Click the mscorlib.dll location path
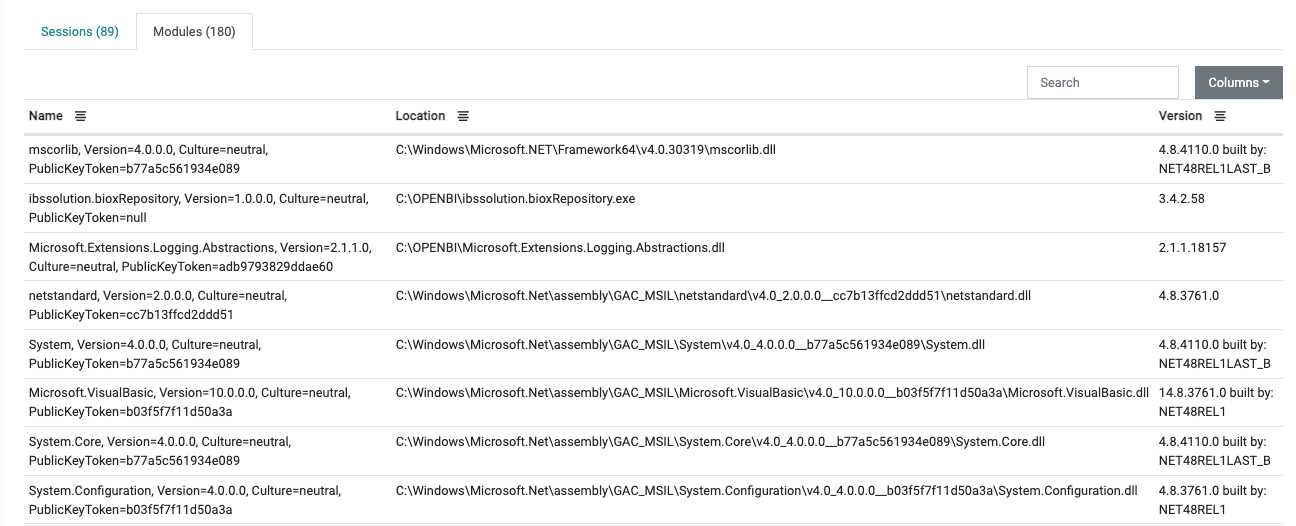The width and height of the screenshot is (1296, 526). 585,150
